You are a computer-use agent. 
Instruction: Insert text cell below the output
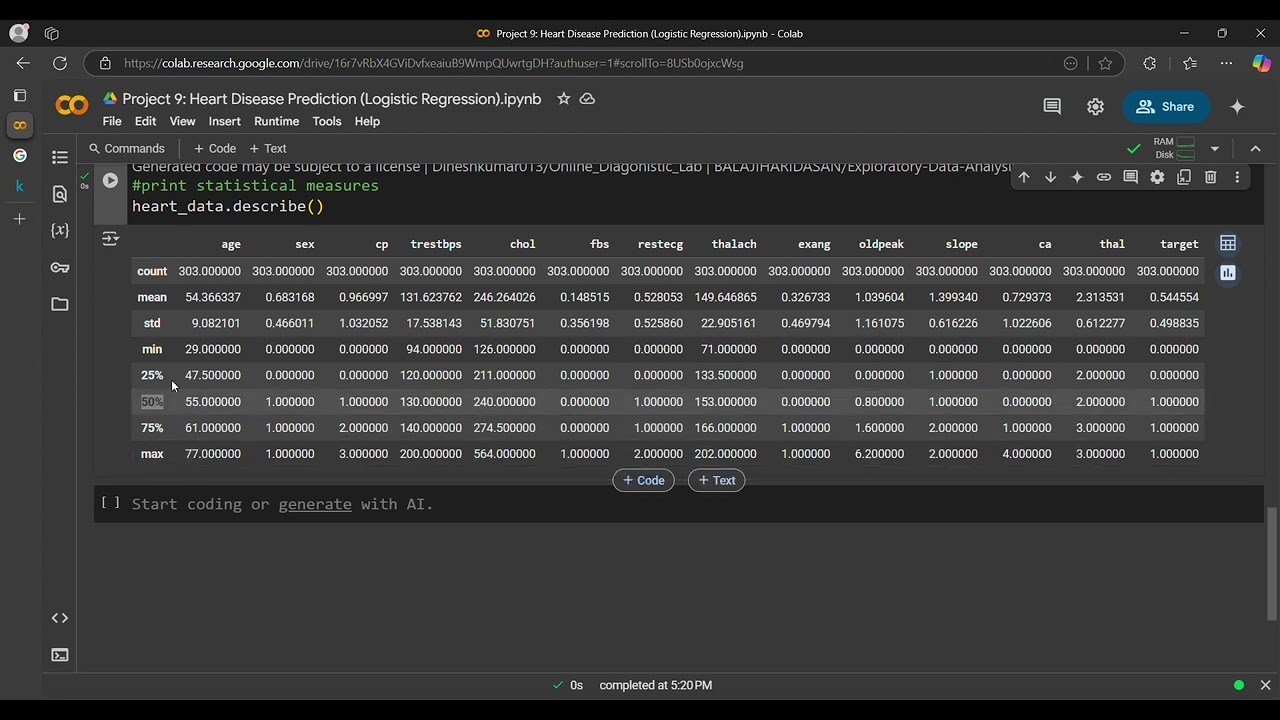point(717,480)
